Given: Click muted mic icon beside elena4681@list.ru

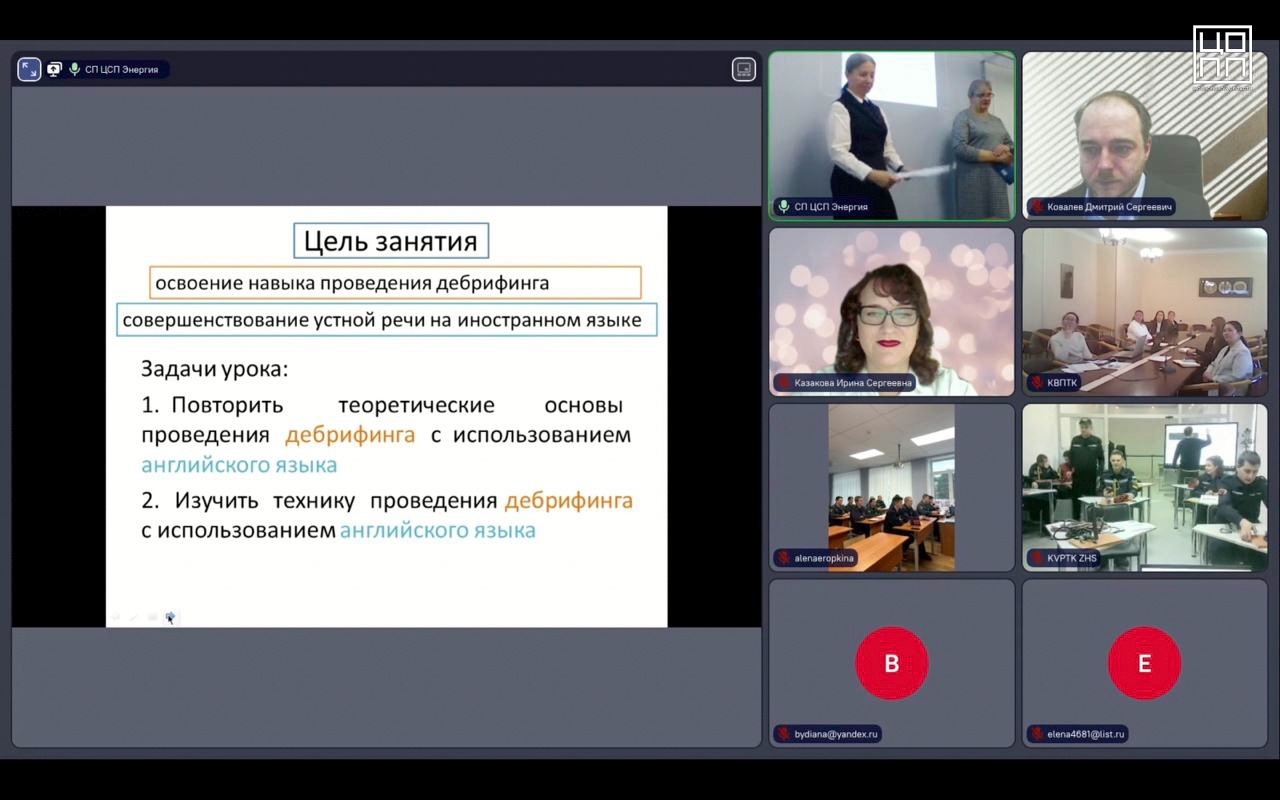Looking at the screenshot, I should [1038, 734].
